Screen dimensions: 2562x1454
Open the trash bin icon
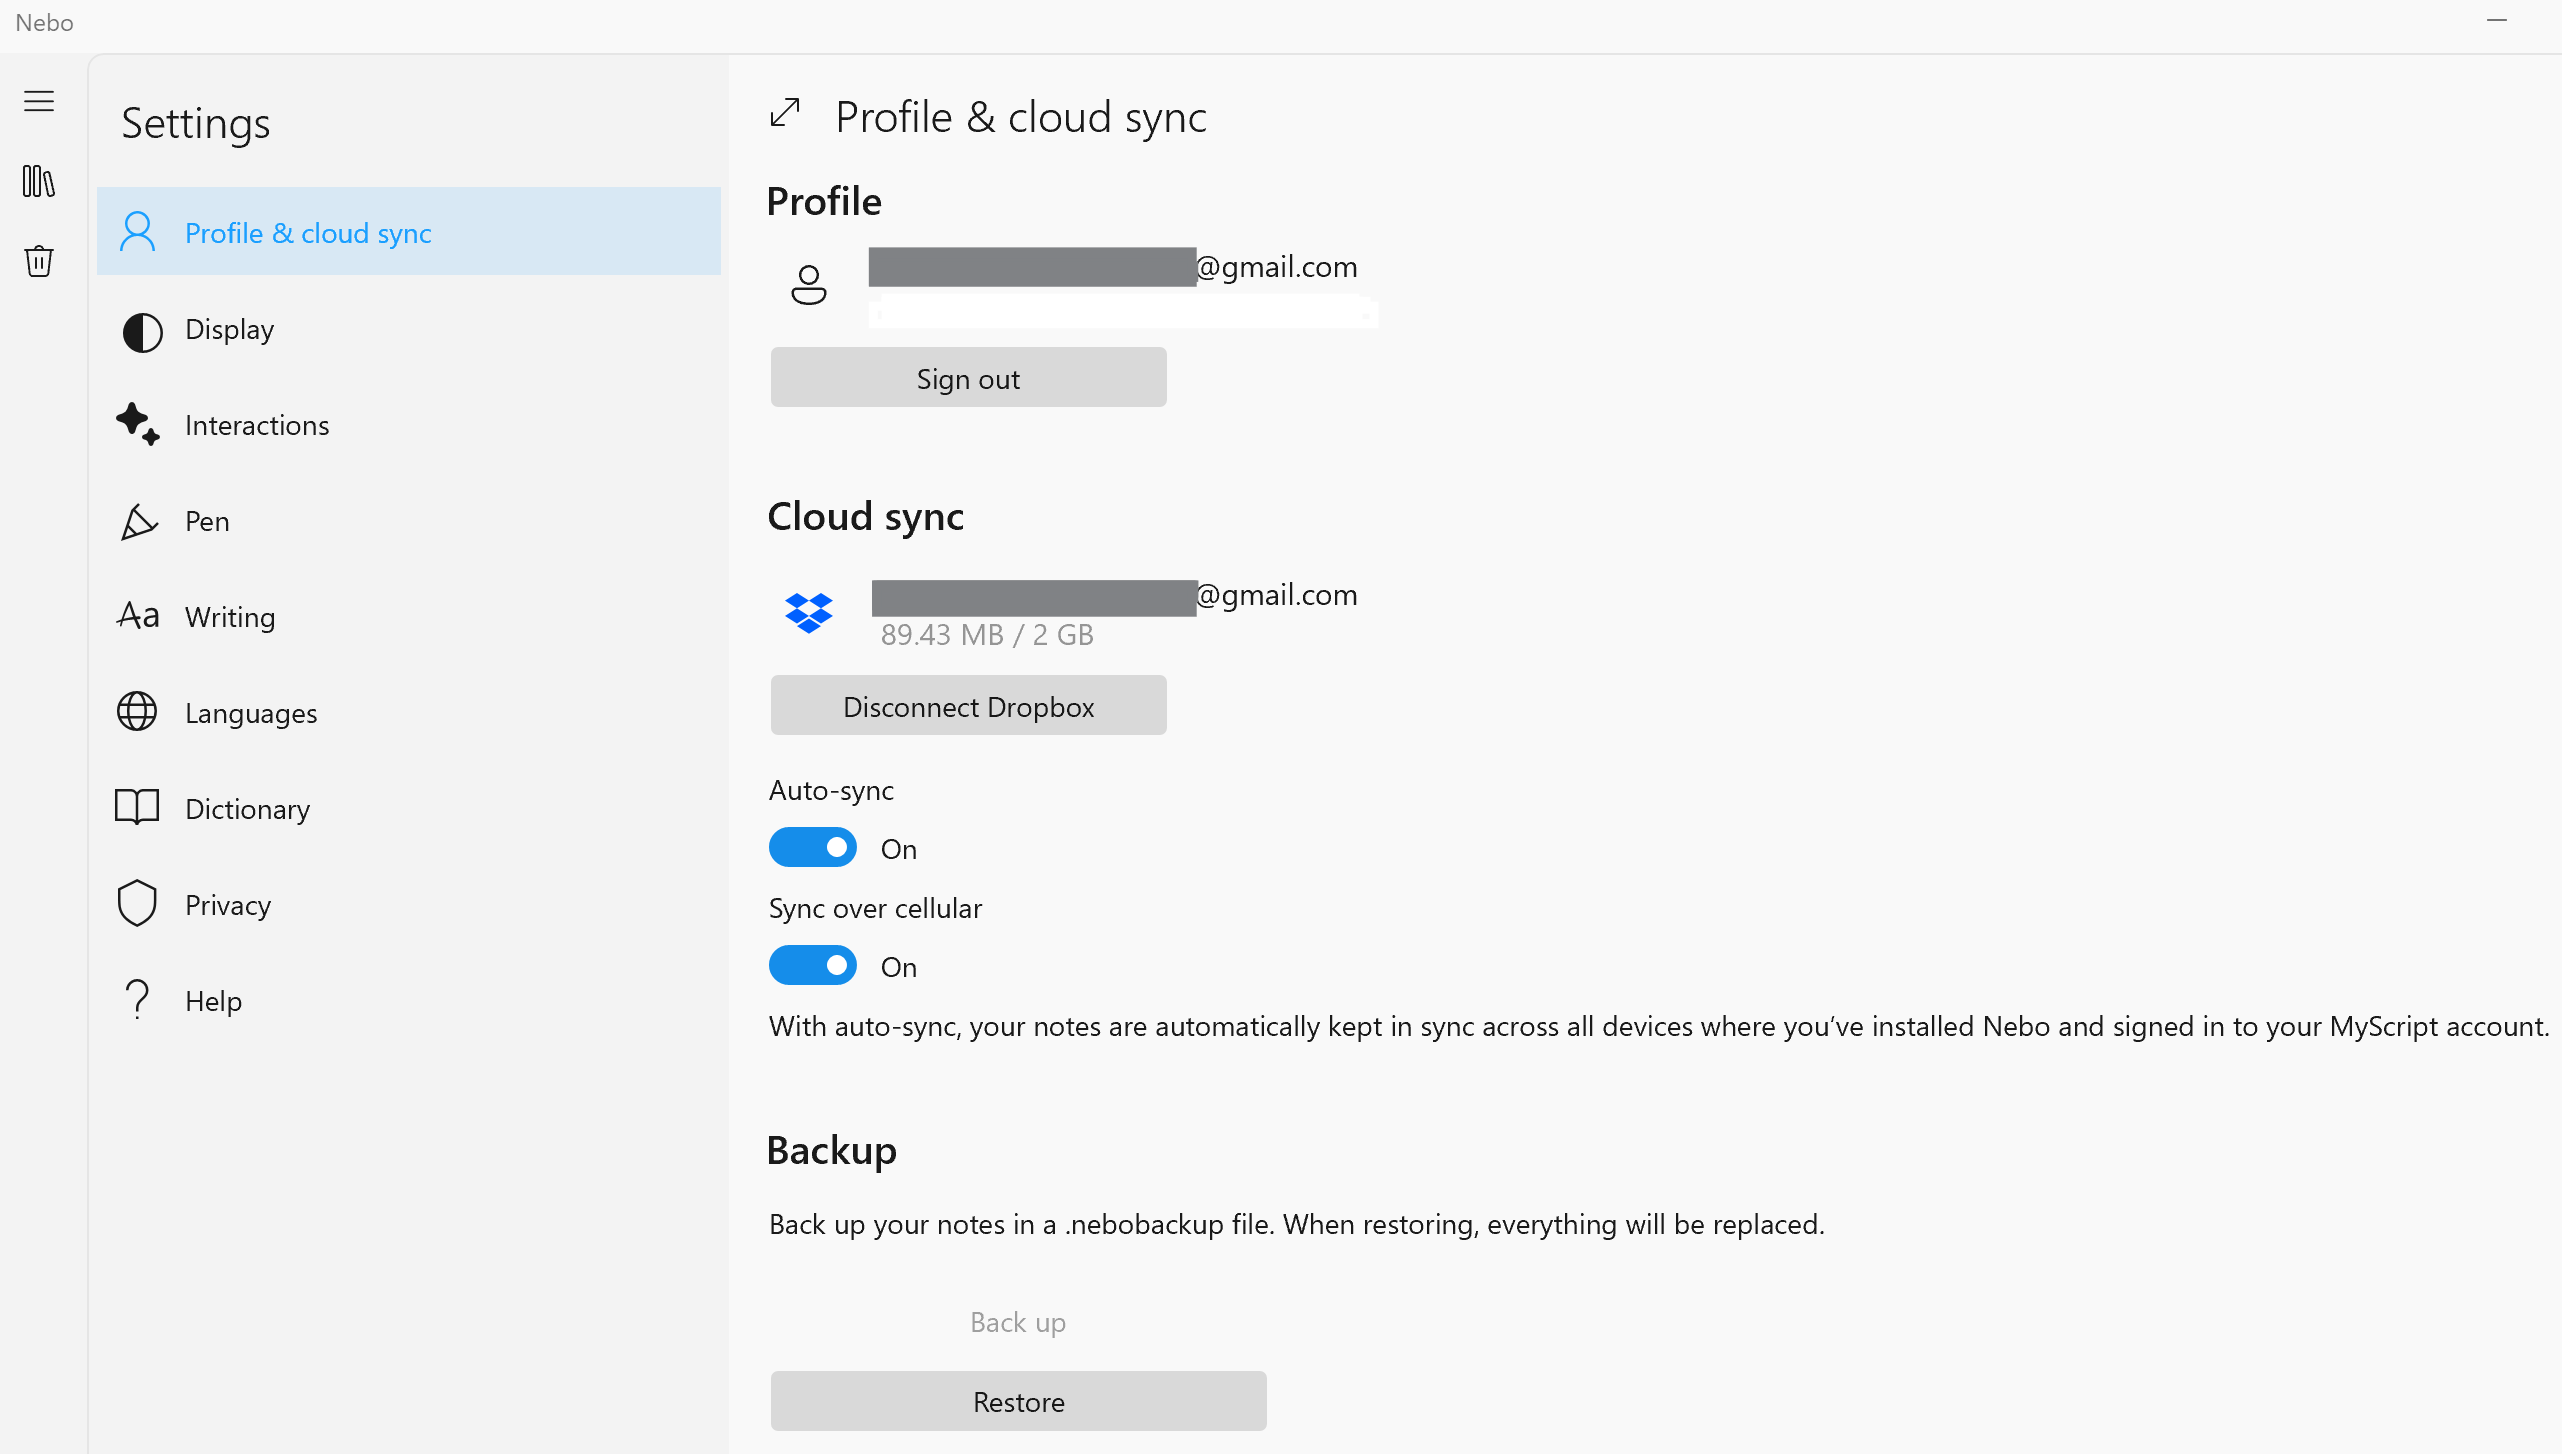coord(39,261)
